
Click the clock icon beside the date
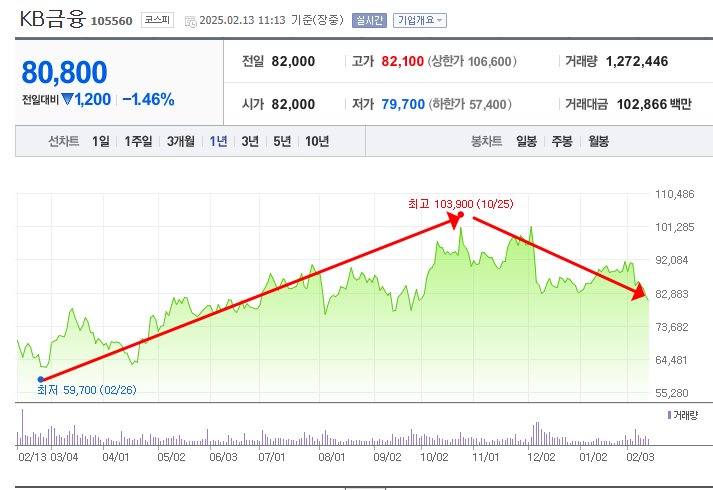tap(191, 21)
